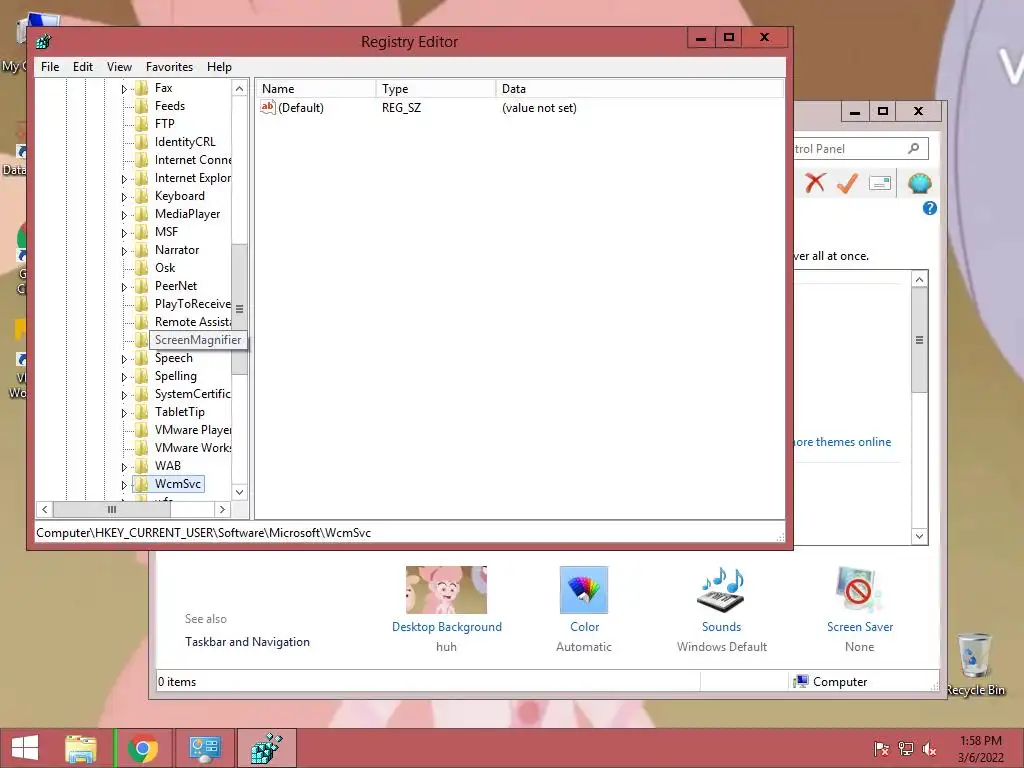
Task: Select the WcmSvc key label
Action: [178, 484]
